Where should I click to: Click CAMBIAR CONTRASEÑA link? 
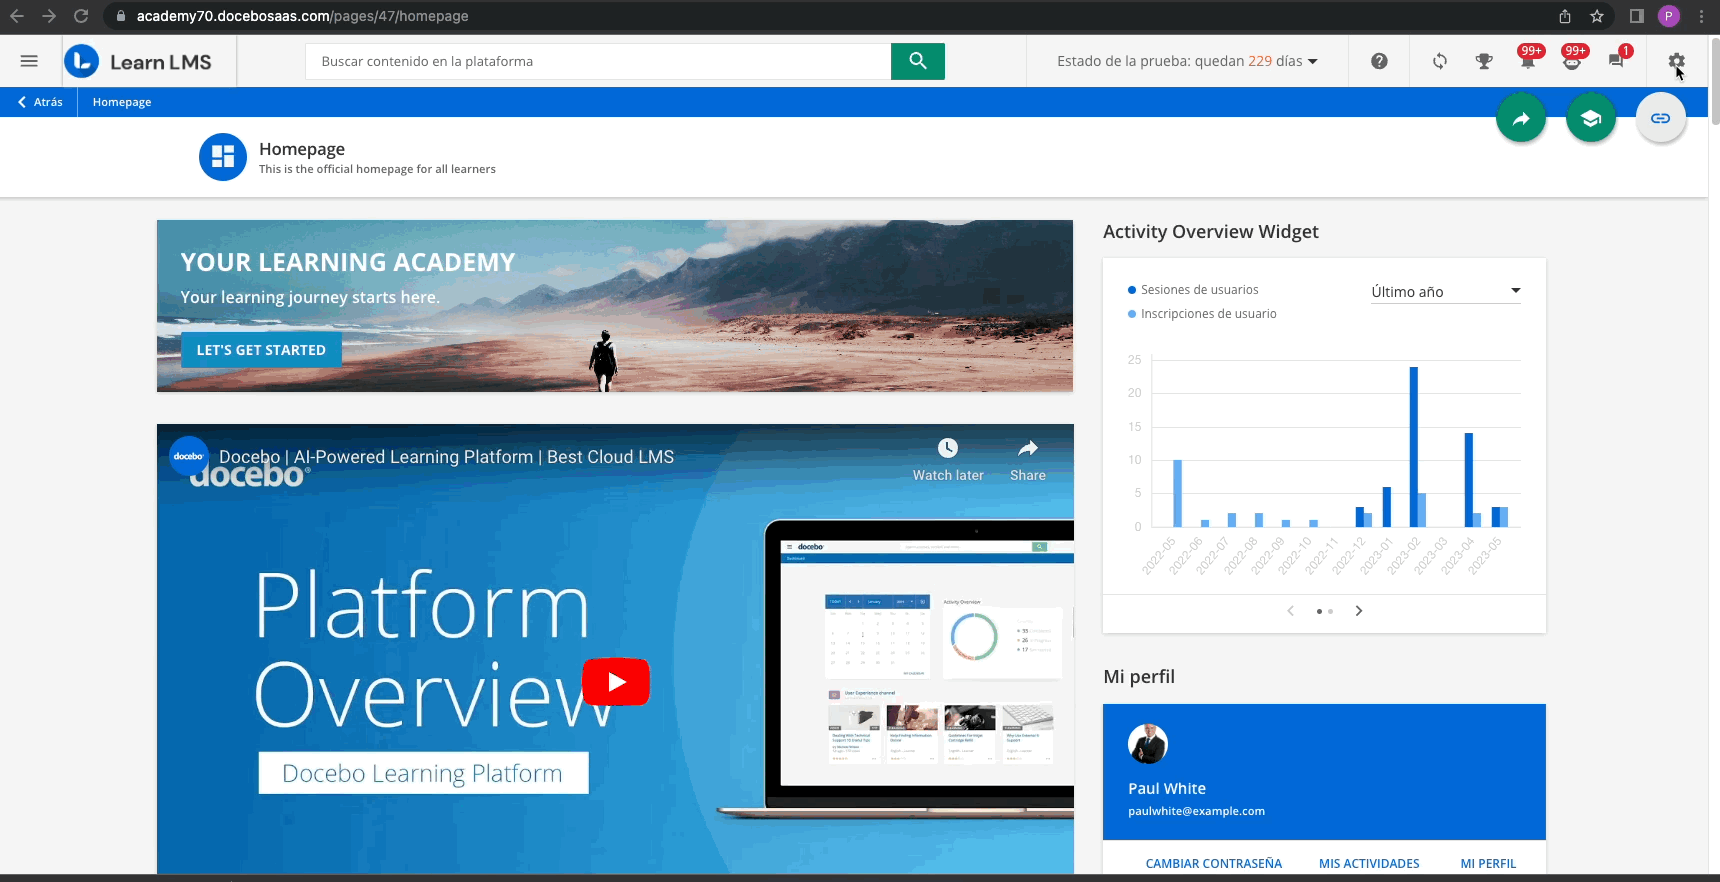point(1213,864)
